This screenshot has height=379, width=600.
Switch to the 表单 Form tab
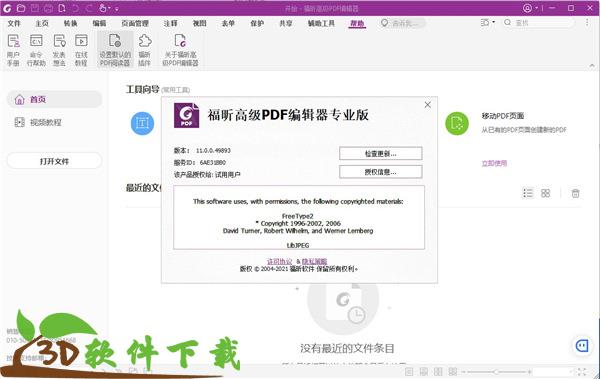coord(228,23)
